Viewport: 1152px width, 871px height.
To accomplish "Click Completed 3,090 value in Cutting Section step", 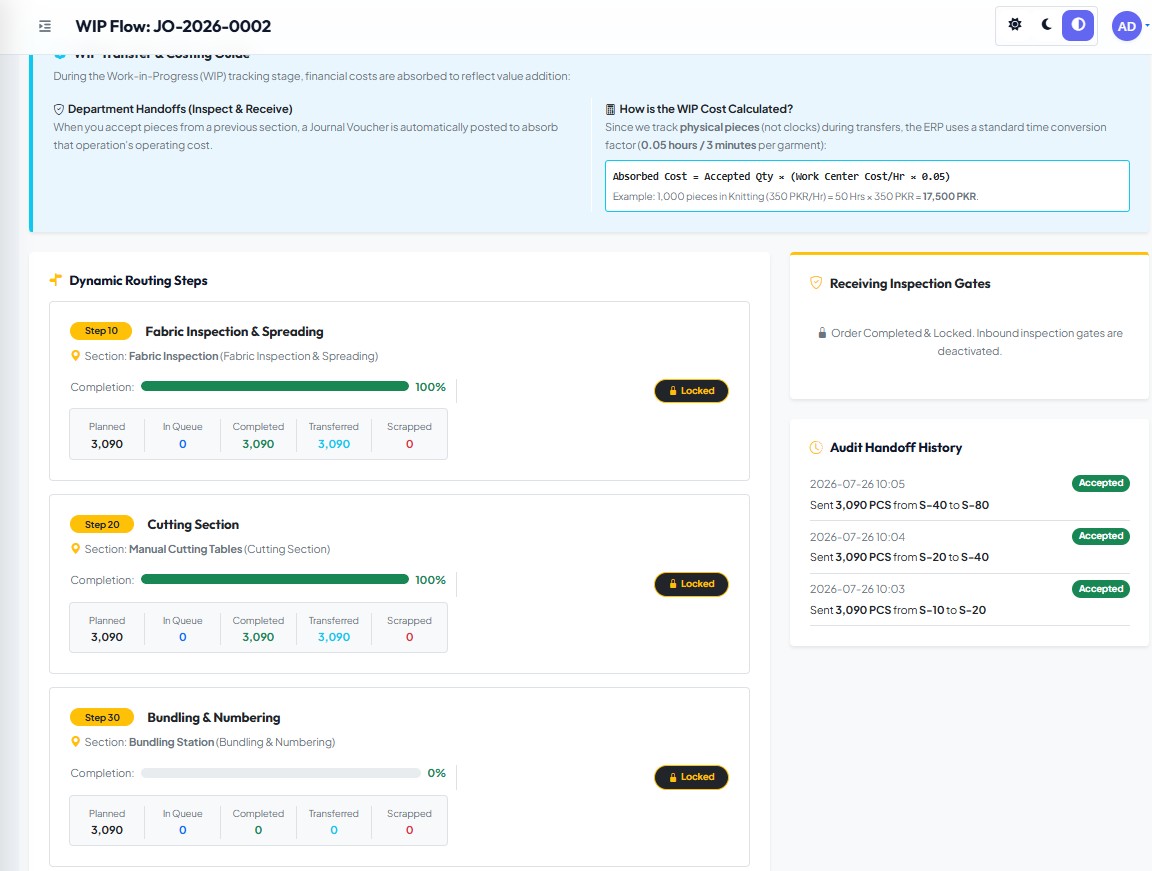I will coord(258,637).
